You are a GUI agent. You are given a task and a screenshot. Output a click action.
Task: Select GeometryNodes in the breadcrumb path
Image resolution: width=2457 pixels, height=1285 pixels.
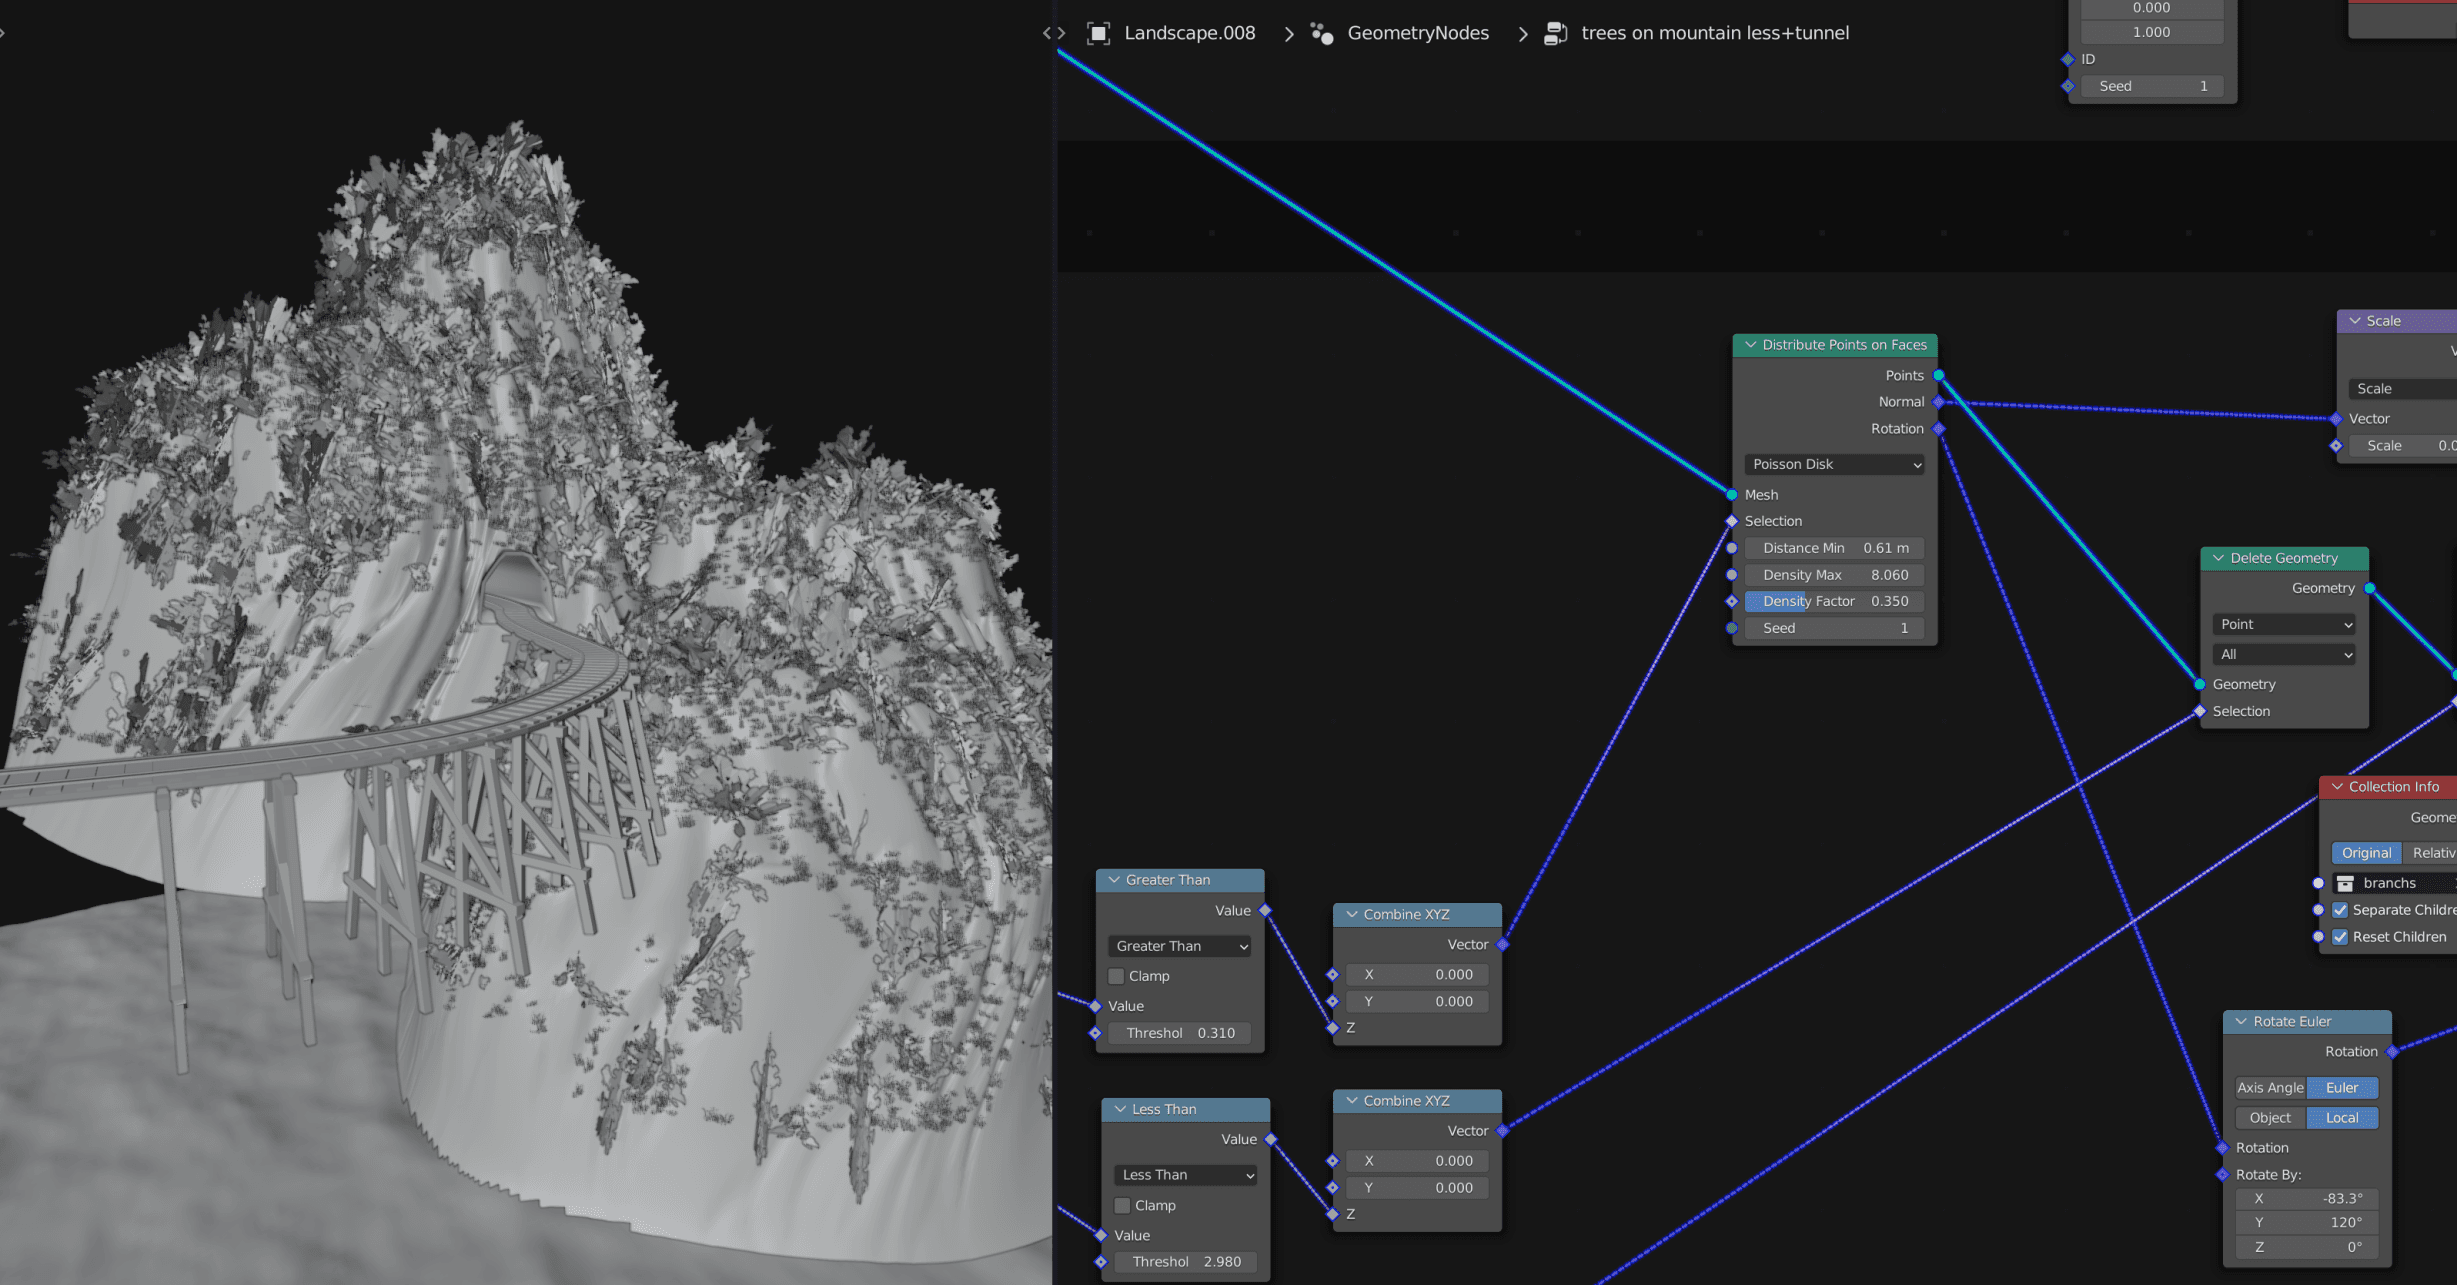(x=1418, y=32)
